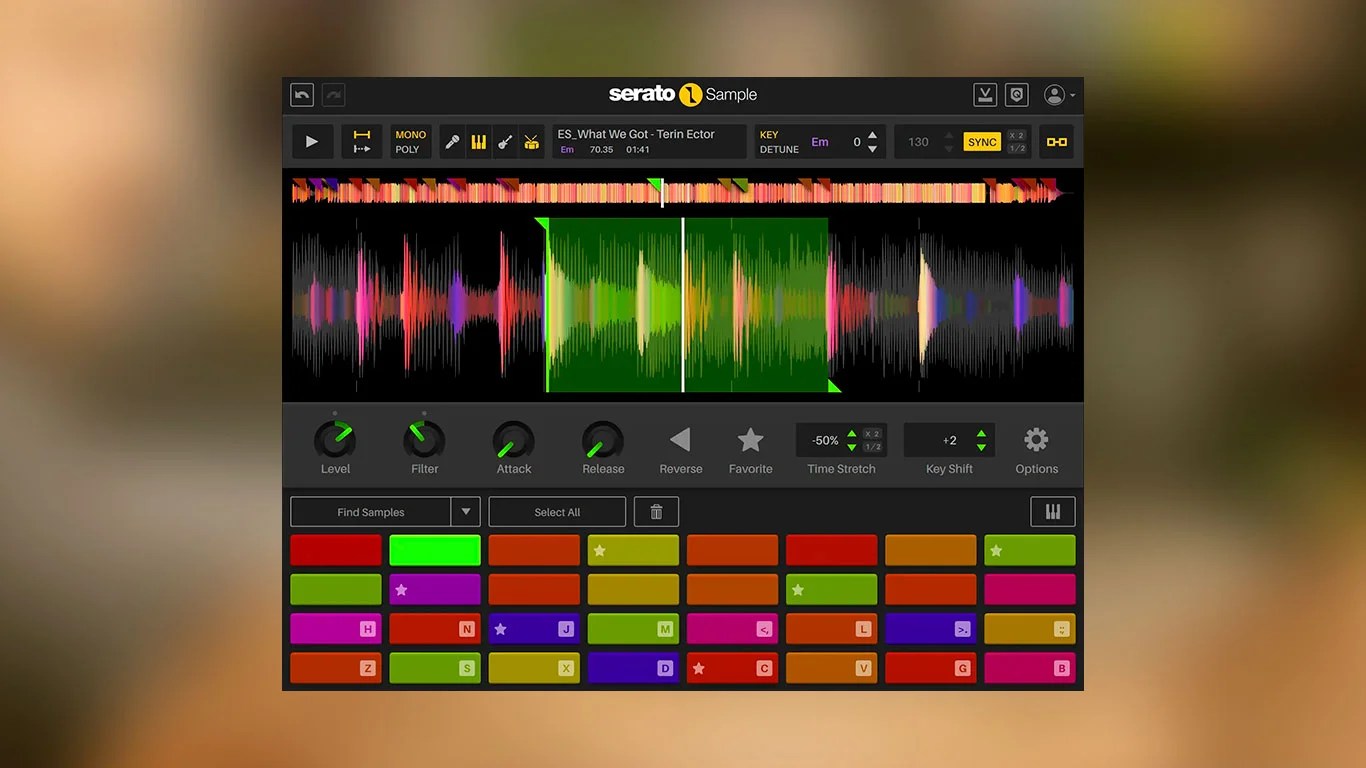Select the piano keys filter icon
The width and height of the screenshot is (1366, 768).
[x=479, y=141]
